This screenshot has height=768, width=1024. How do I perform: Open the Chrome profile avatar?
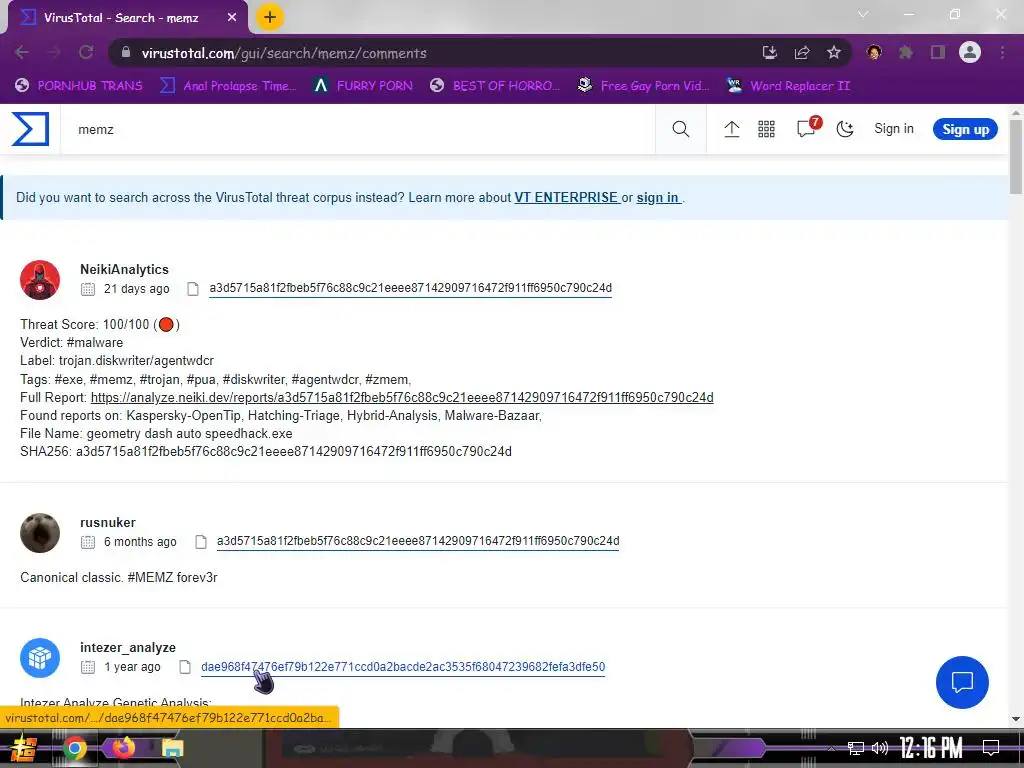[x=970, y=52]
